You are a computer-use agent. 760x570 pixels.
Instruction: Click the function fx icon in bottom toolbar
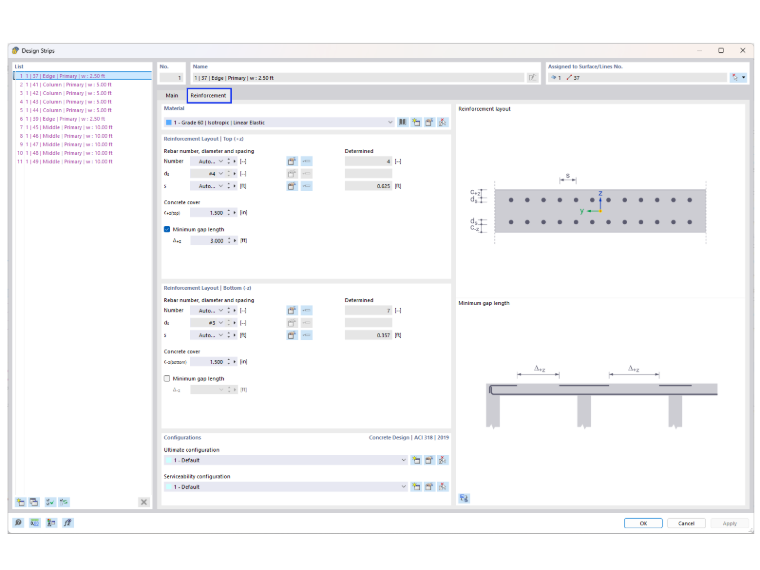point(67,522)
